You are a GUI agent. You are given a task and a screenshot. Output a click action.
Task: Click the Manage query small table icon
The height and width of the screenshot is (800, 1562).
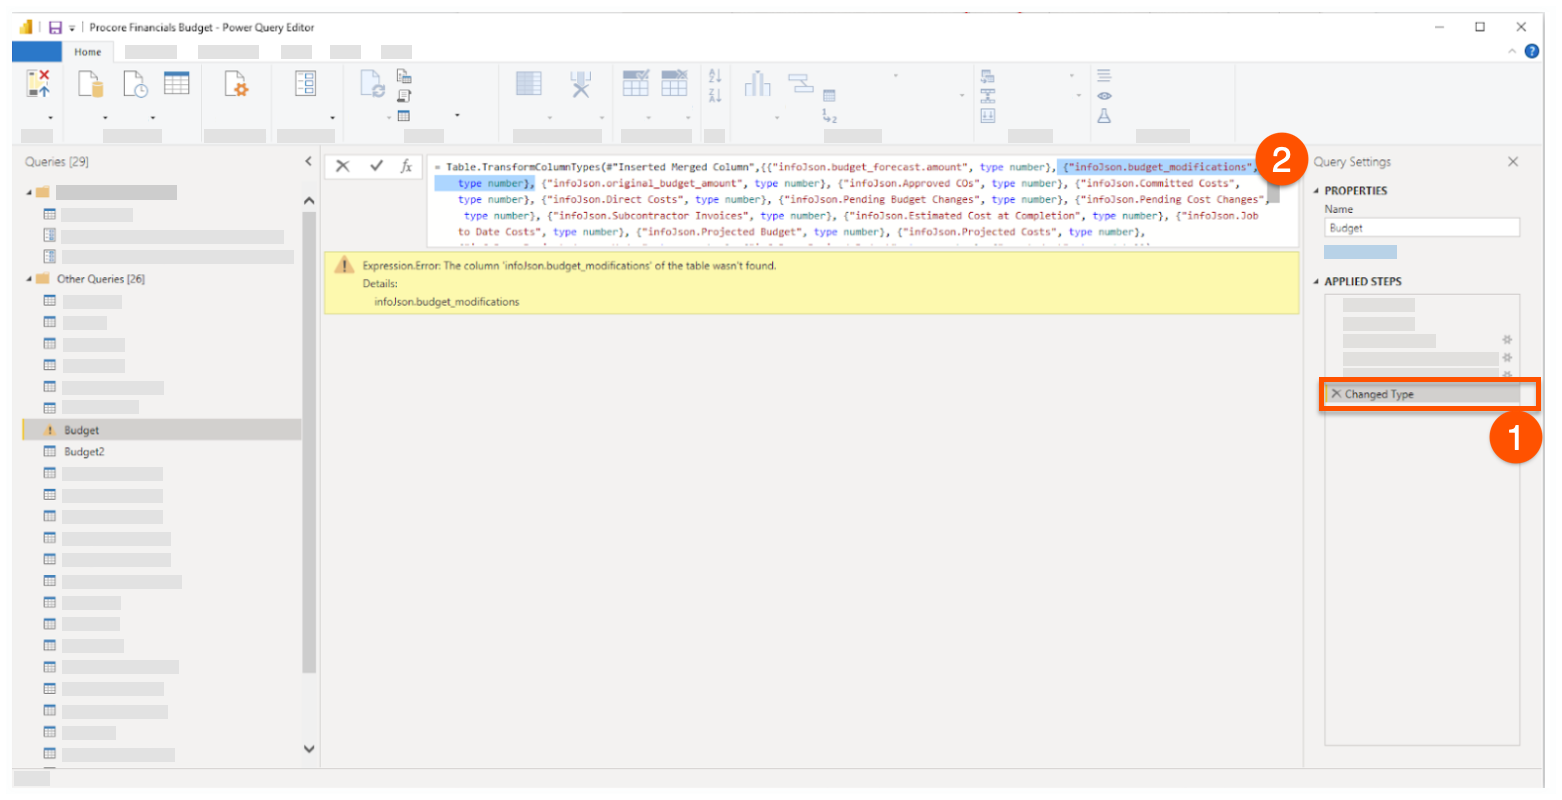click(x=404, y=116)
